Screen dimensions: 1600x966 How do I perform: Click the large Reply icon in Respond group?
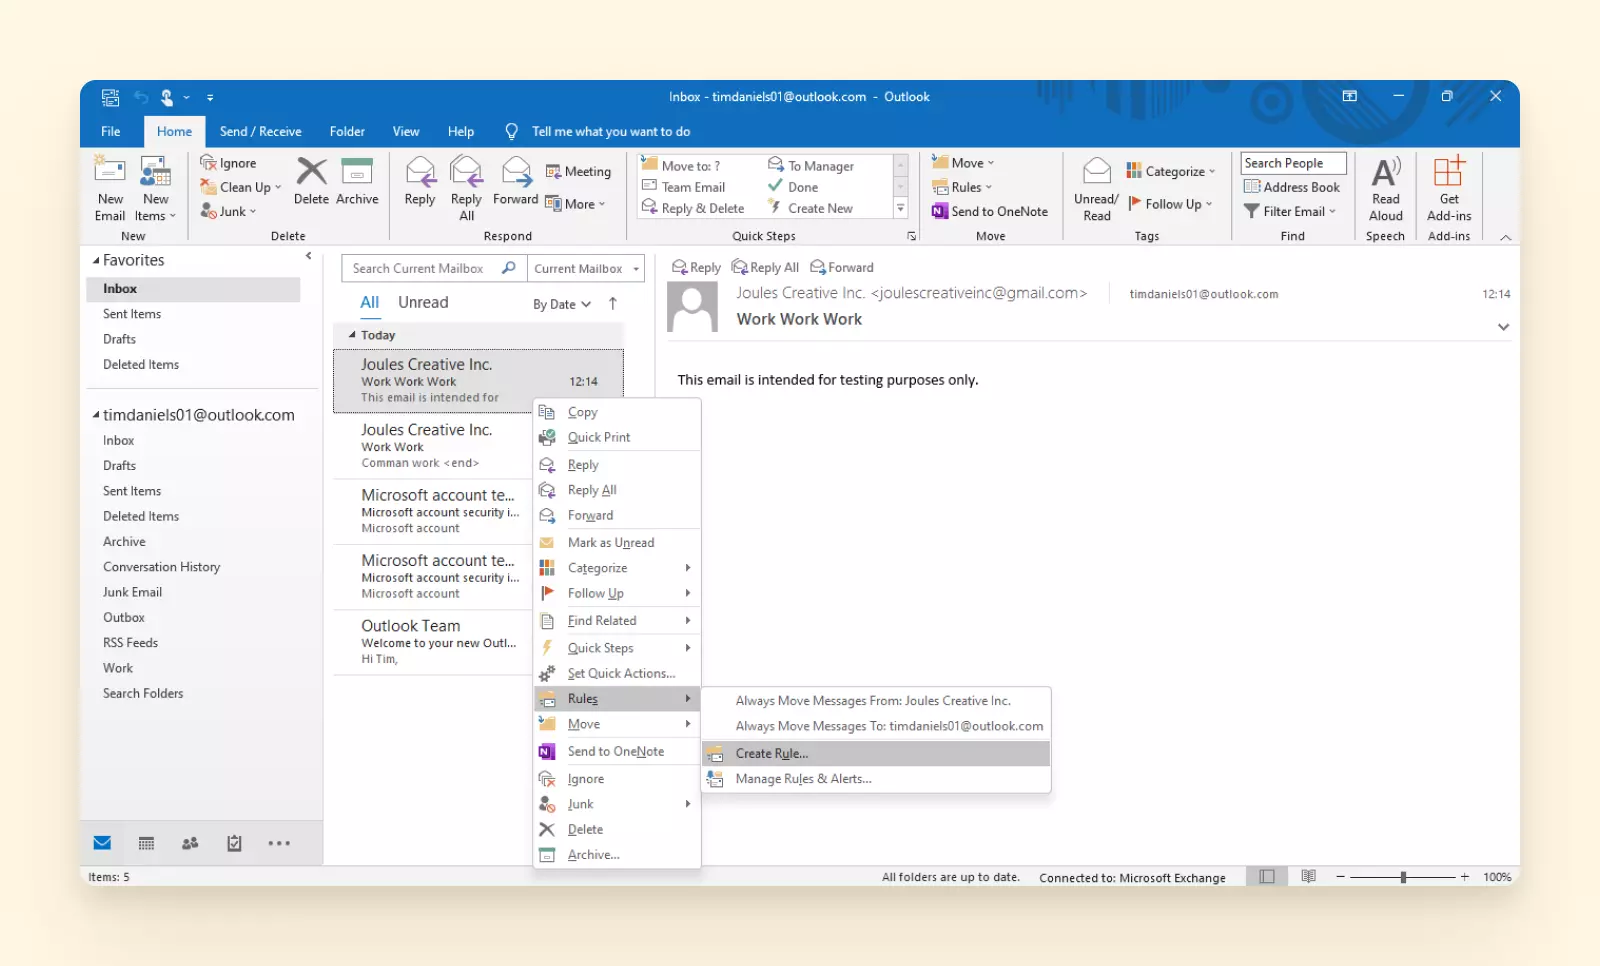click(420, 181)
